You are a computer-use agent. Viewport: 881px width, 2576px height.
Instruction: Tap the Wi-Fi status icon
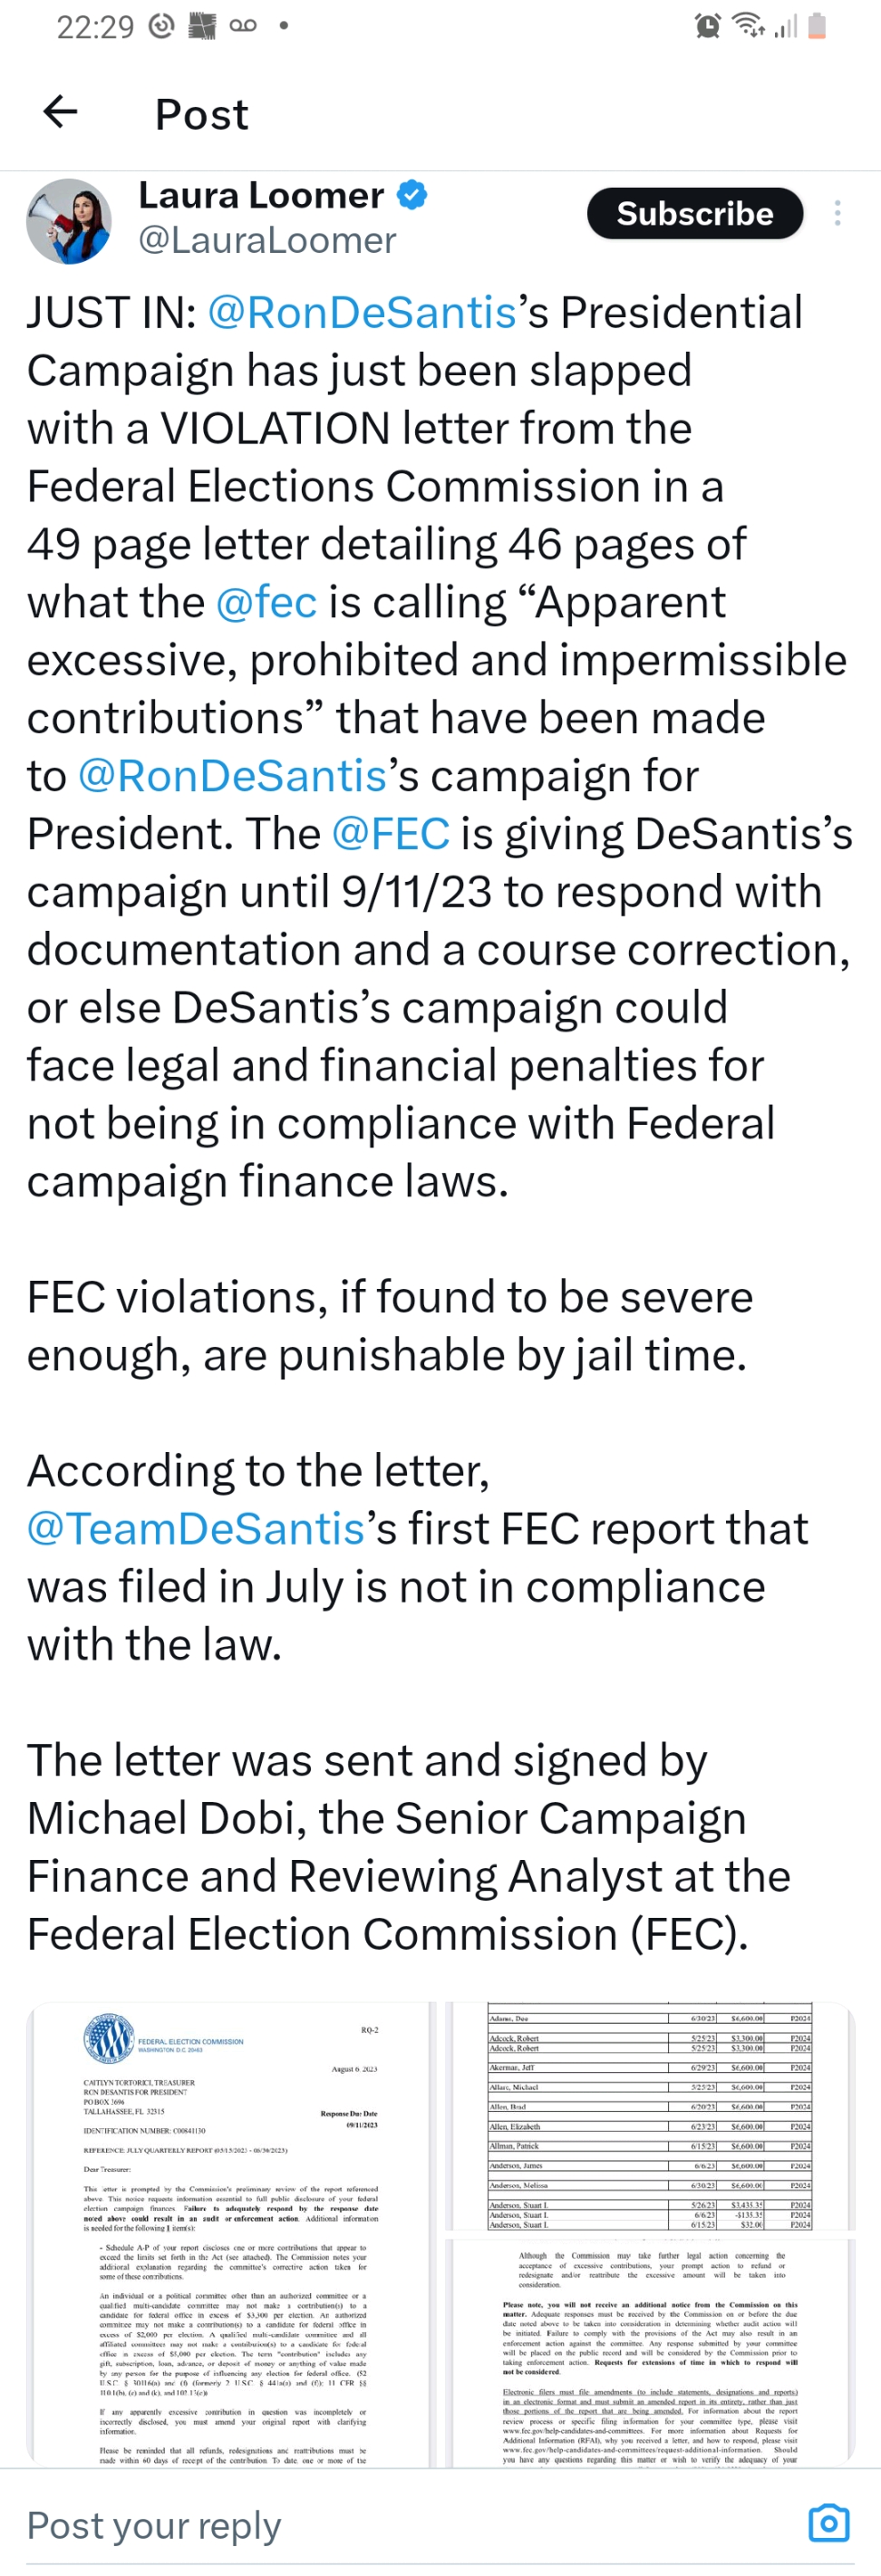click(749, 25)
